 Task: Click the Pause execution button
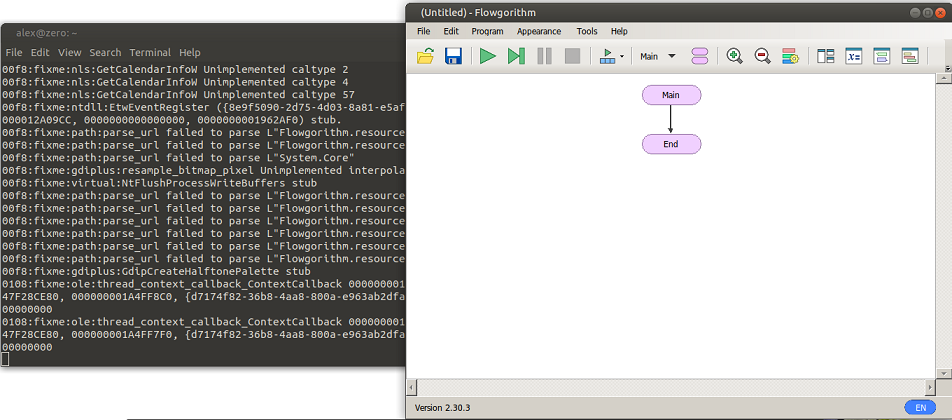tap(545, 56)
